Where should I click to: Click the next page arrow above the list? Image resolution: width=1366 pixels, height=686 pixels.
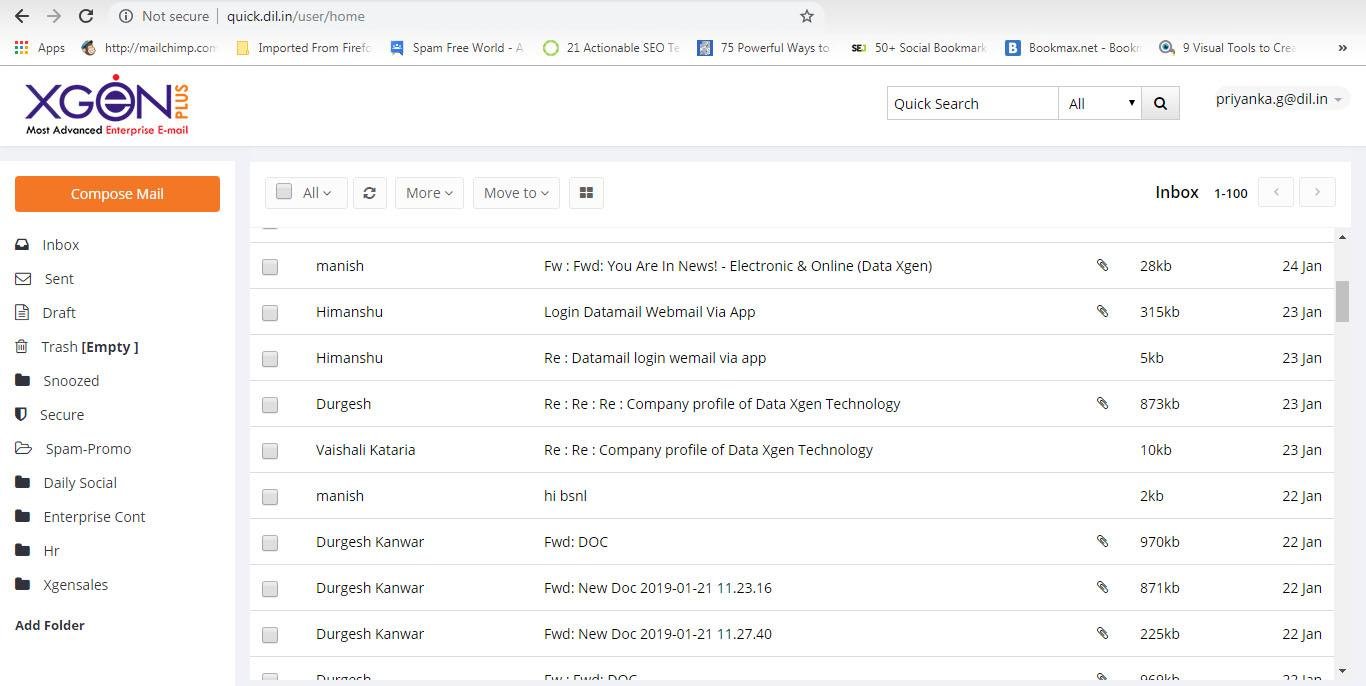coord(1317,192)
